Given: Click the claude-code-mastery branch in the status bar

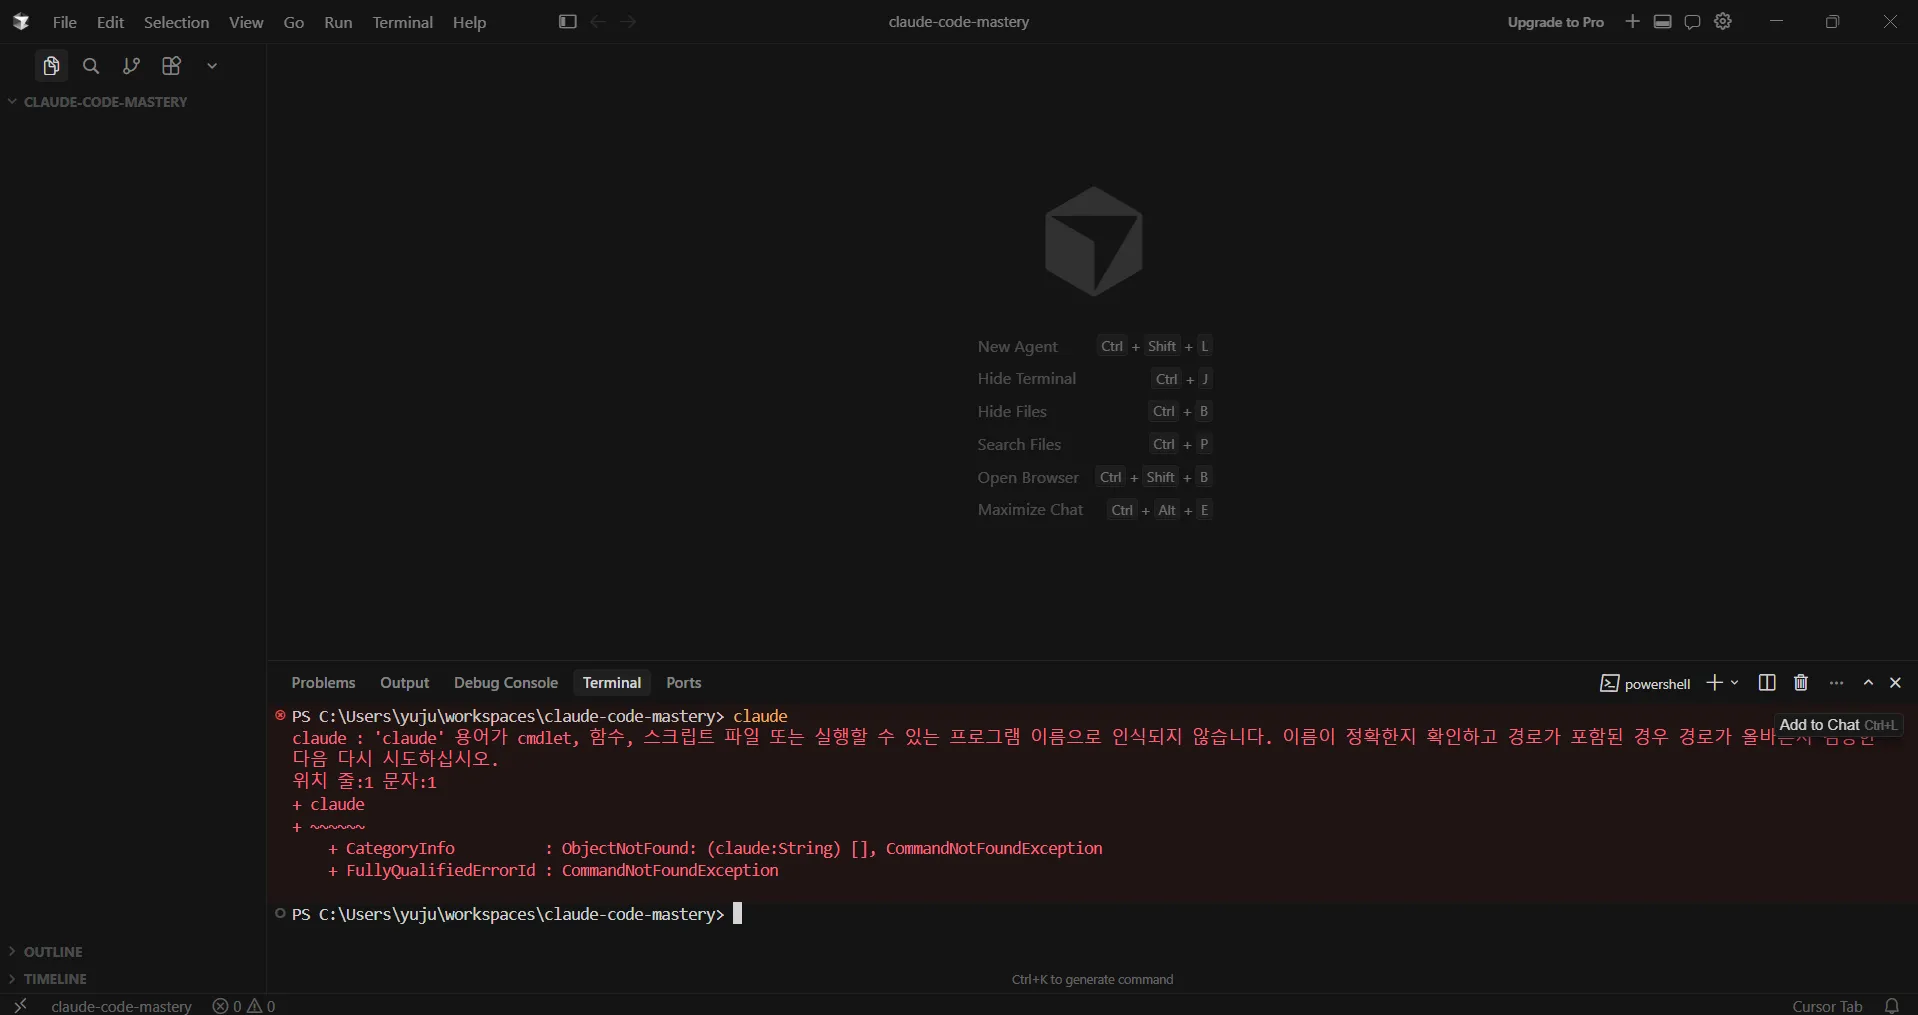Looking at the screenshot, I should pos(121,1005).
